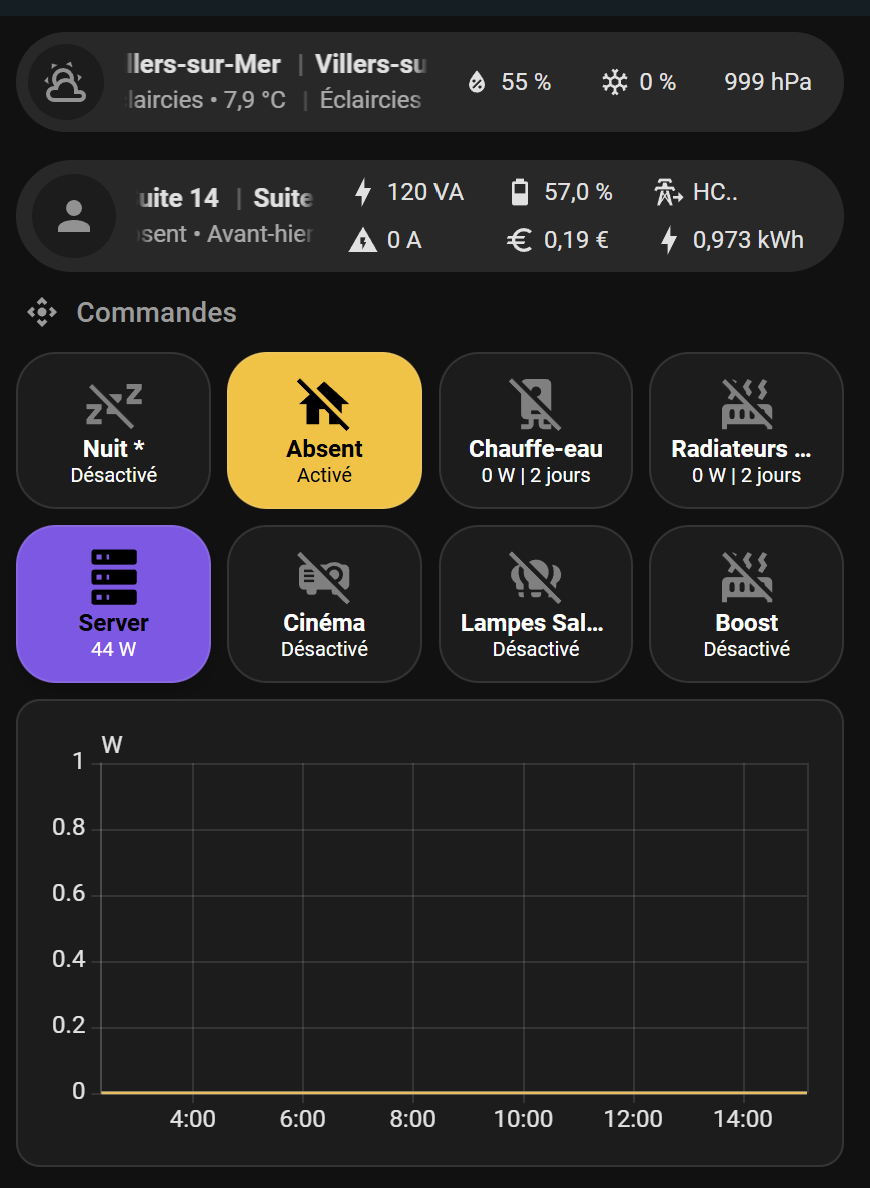Open the battery 57,0 % indicator
The image size is (870, 1188).
pos(562,192)
